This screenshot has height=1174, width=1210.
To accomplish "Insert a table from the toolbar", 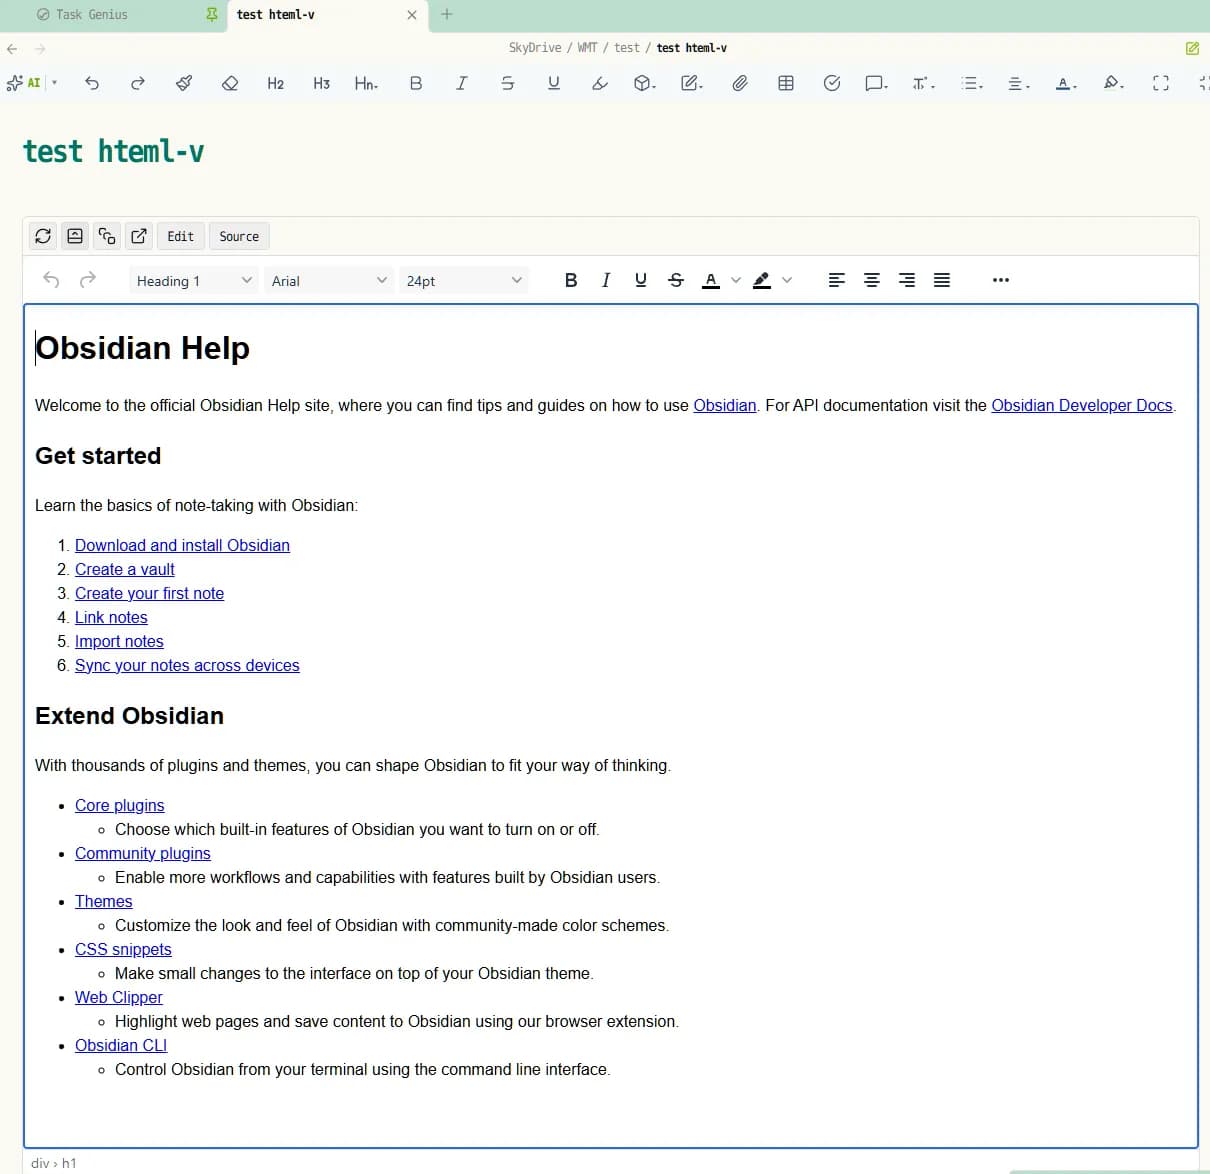I will click(786, 83).
